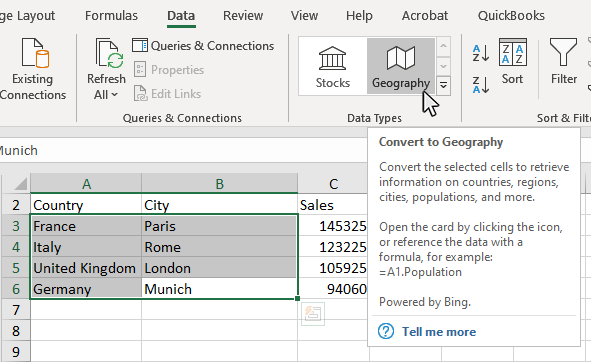Select the sales value 123225
This screenshot has height=362, width=591.
[x=333, y=247]
